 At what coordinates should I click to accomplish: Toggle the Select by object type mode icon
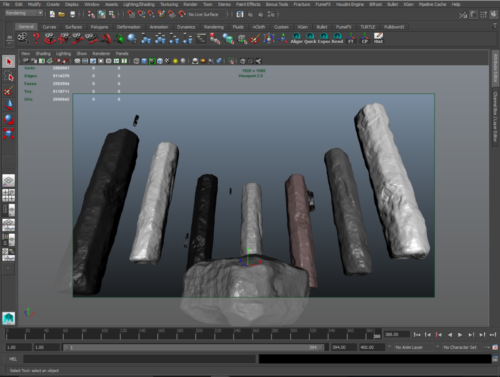(102, 14)
